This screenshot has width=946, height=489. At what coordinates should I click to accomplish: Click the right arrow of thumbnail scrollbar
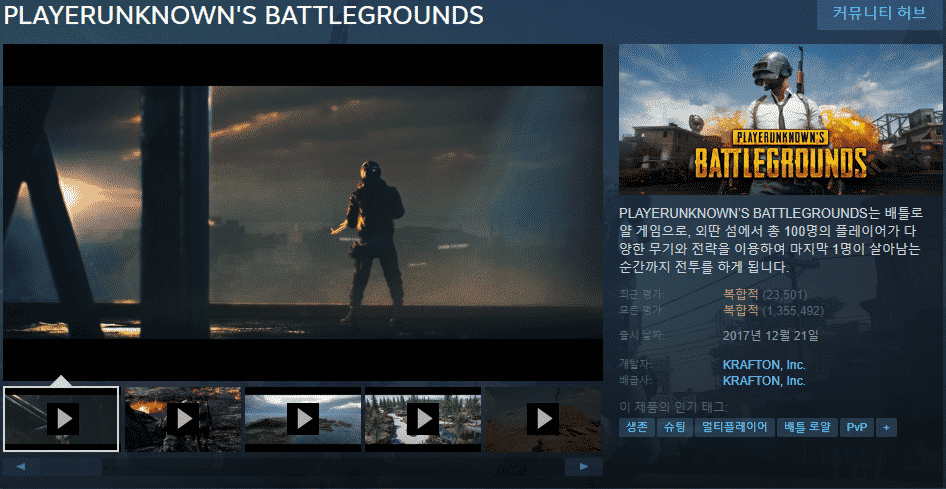click(x=583, y=467)
